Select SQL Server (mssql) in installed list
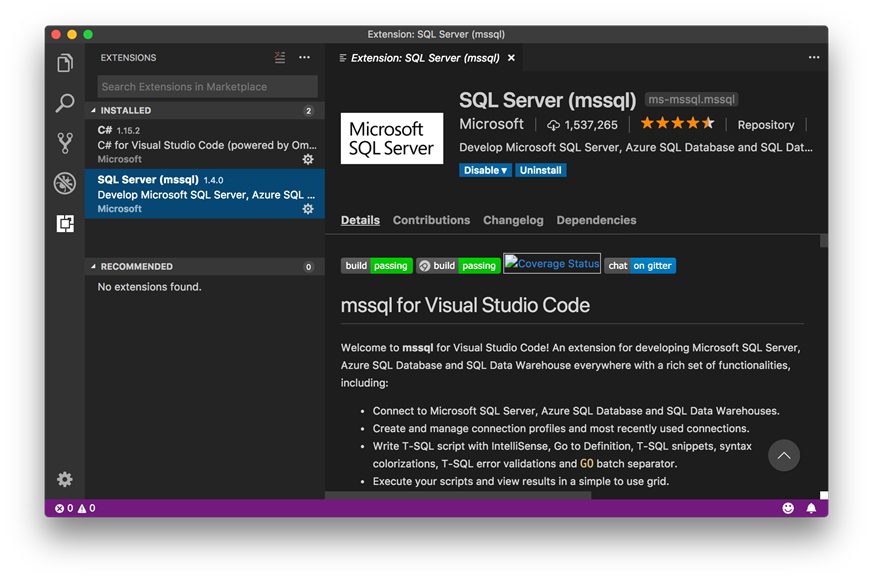Viewport: 873px width, 581px height. click(205, 194)
